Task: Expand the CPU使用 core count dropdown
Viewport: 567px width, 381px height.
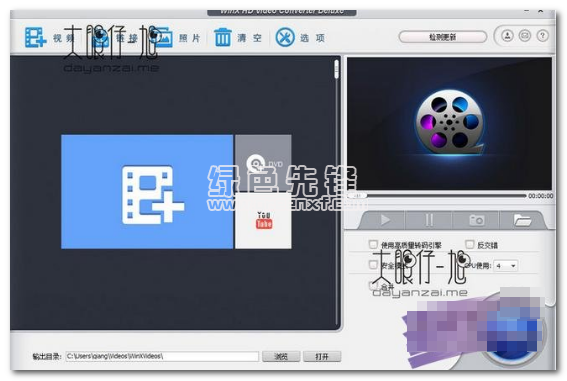Action: click(x=506, y=266)
